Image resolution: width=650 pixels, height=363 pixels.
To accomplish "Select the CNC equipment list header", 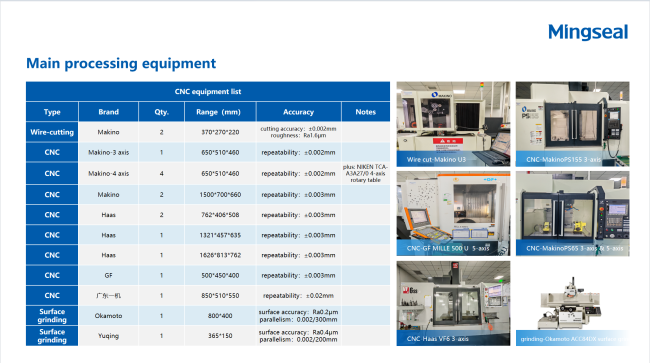I will point(208,92).
